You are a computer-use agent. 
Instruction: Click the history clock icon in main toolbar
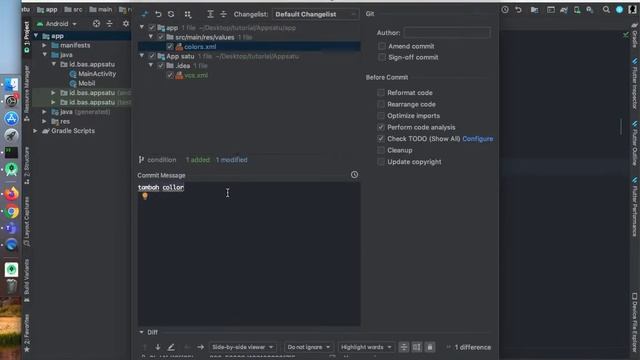[505, 9]
